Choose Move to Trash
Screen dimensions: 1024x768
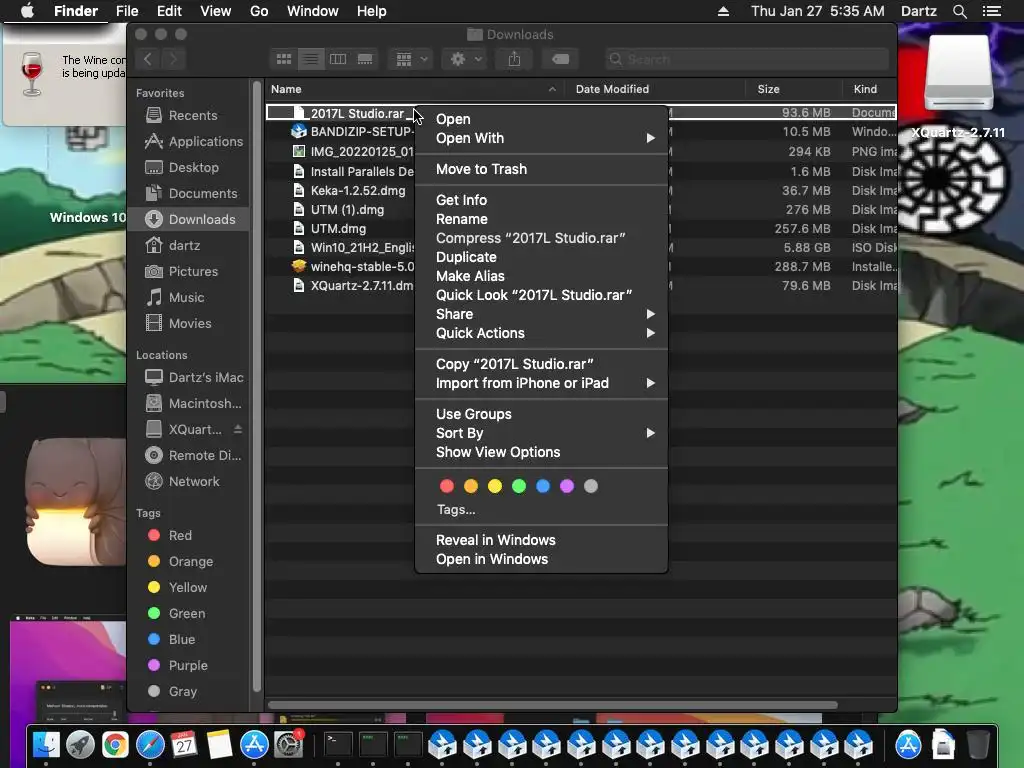(541, 169)
